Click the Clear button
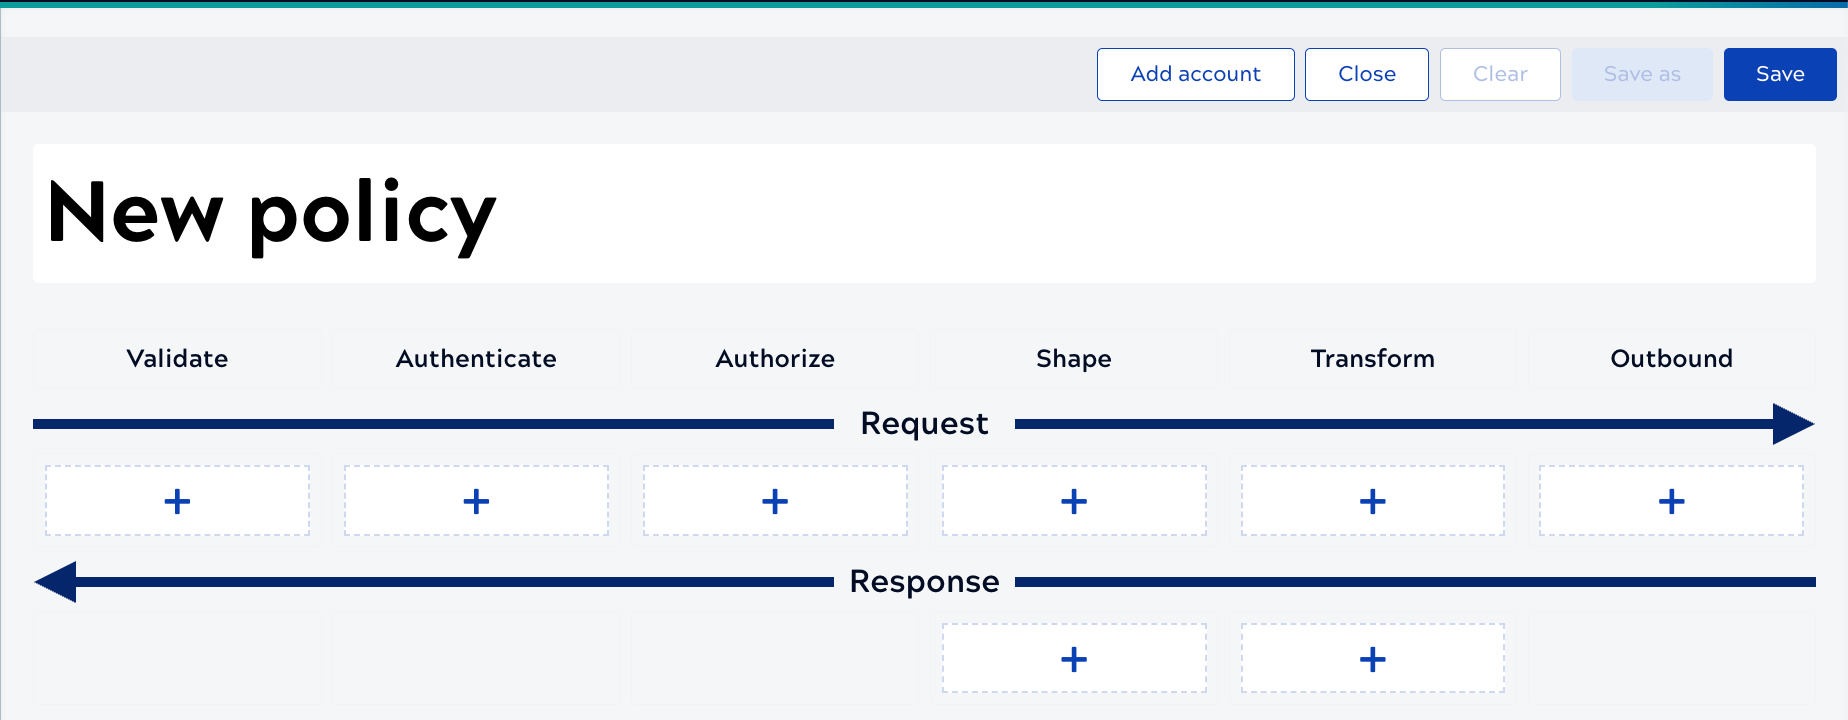 click(1499, 74)
